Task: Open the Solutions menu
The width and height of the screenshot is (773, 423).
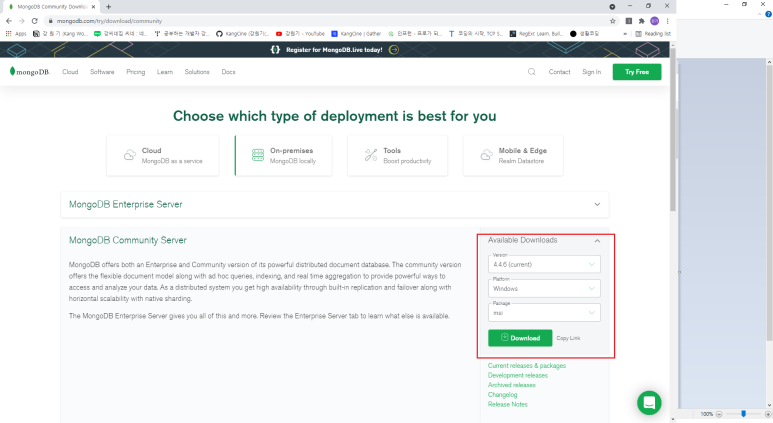Action: 197,71
